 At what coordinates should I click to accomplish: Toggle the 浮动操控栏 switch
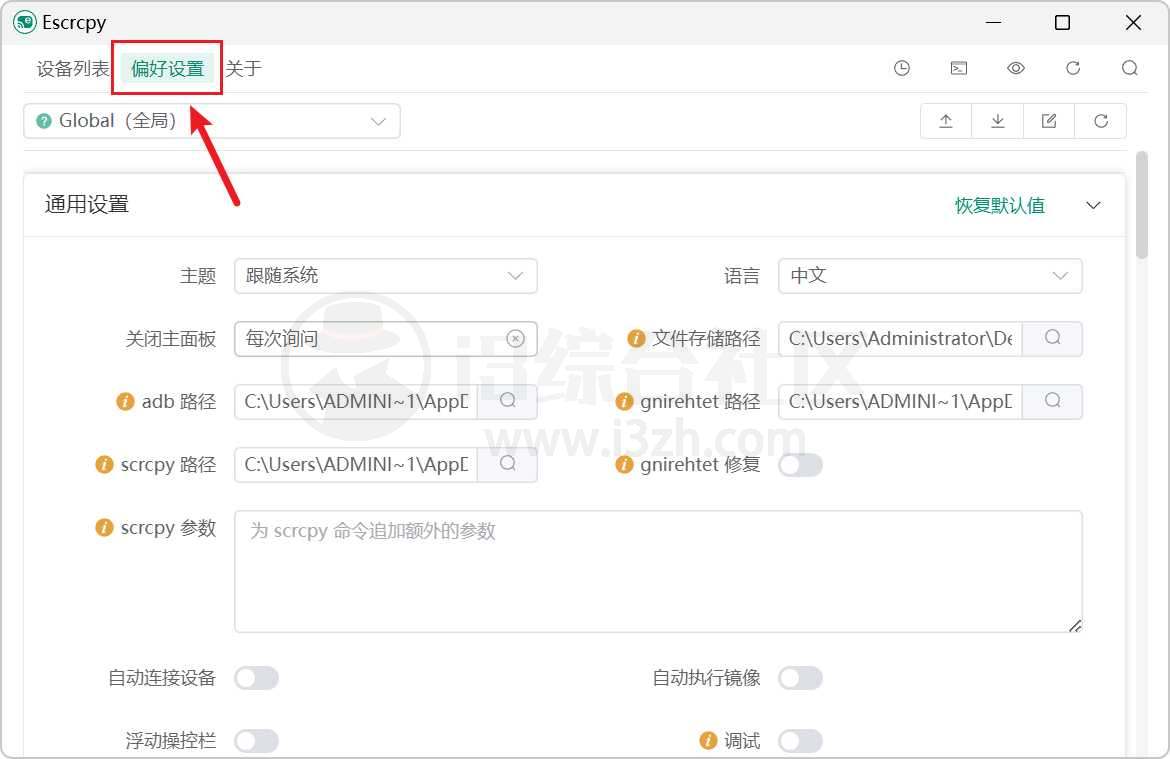pos(256,741)
